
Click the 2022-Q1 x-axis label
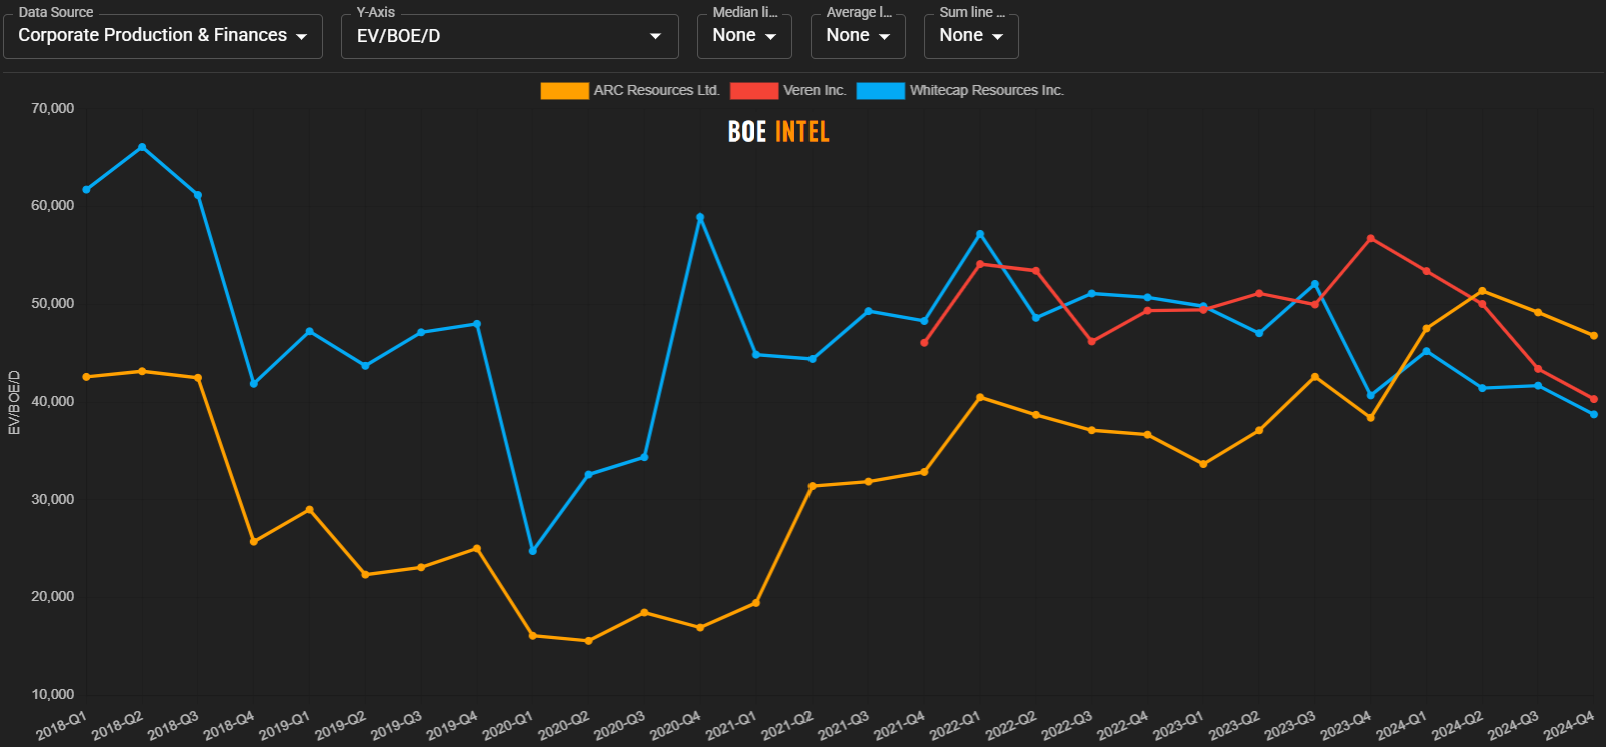[x=955, y=726]
